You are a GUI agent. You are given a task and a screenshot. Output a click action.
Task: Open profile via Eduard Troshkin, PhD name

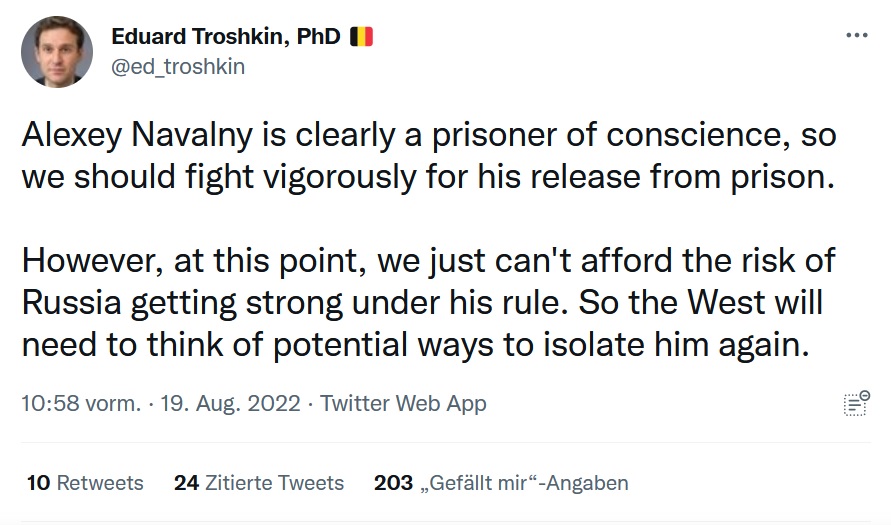pyautogui.click(x=226, y=36)
